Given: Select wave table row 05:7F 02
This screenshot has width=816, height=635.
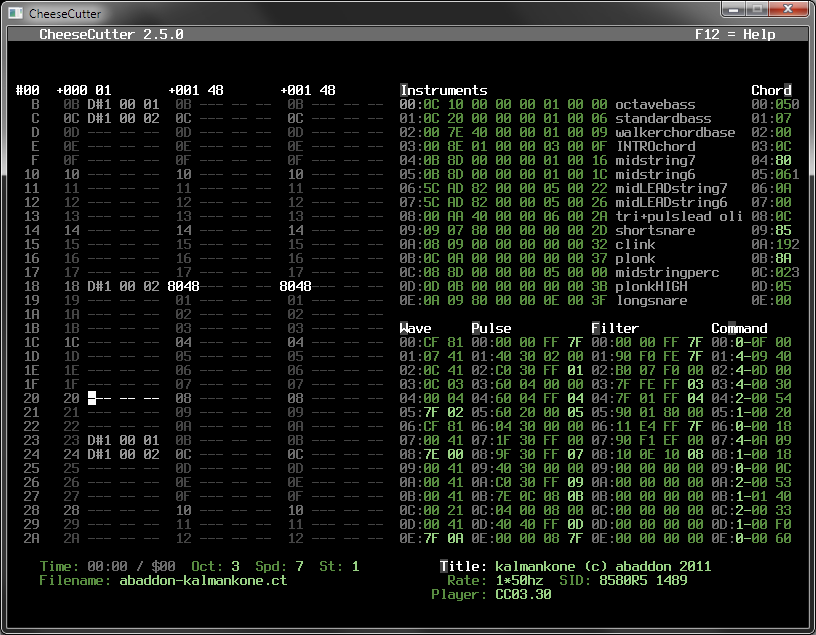Looking at the screenshot, I should pos(431,413).
